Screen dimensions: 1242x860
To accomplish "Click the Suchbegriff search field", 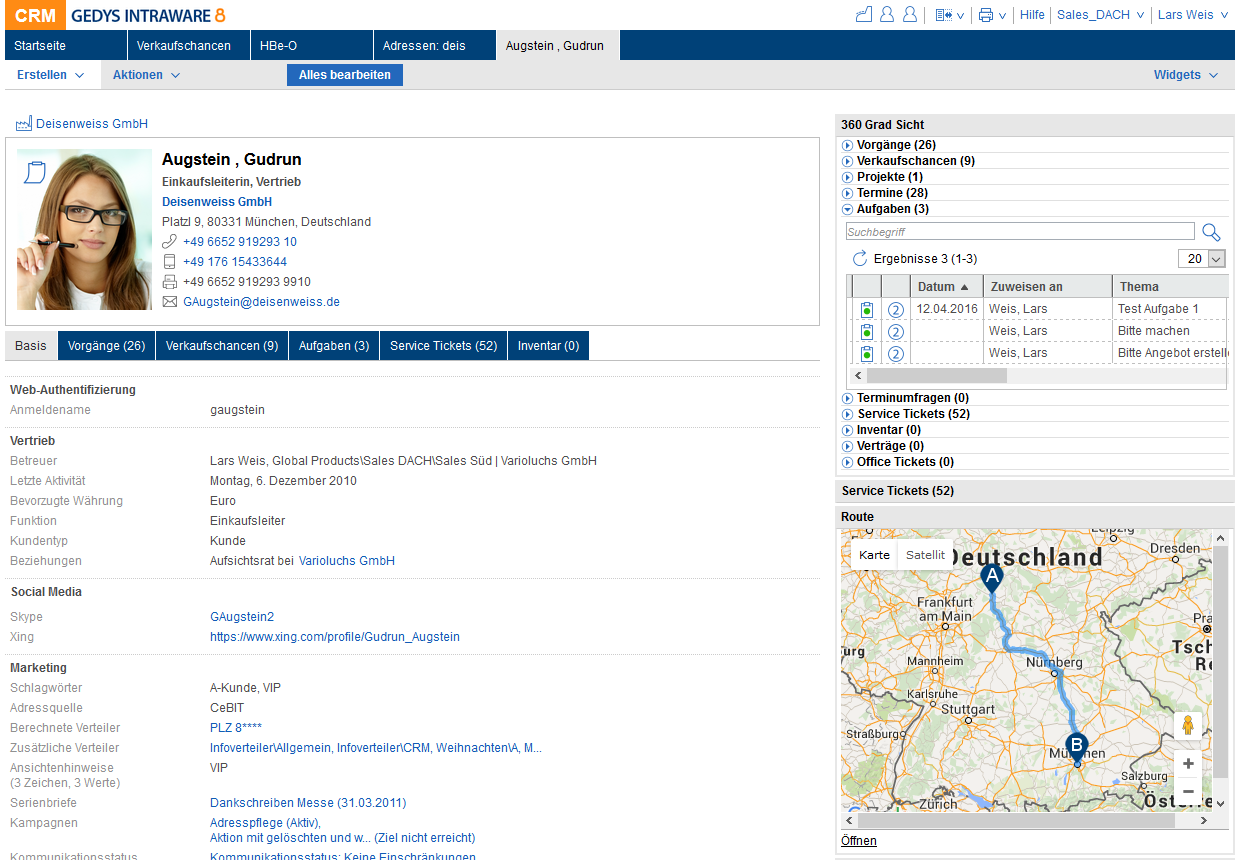I will (1020, 232).
